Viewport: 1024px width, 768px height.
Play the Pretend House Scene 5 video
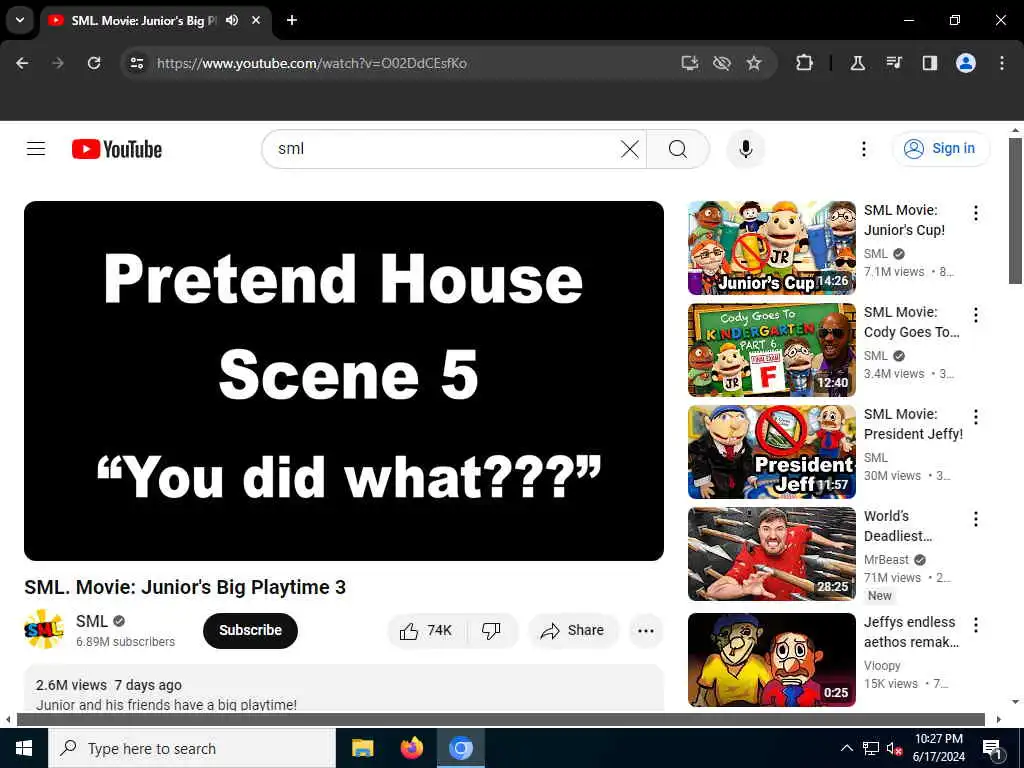click(344, 380)
